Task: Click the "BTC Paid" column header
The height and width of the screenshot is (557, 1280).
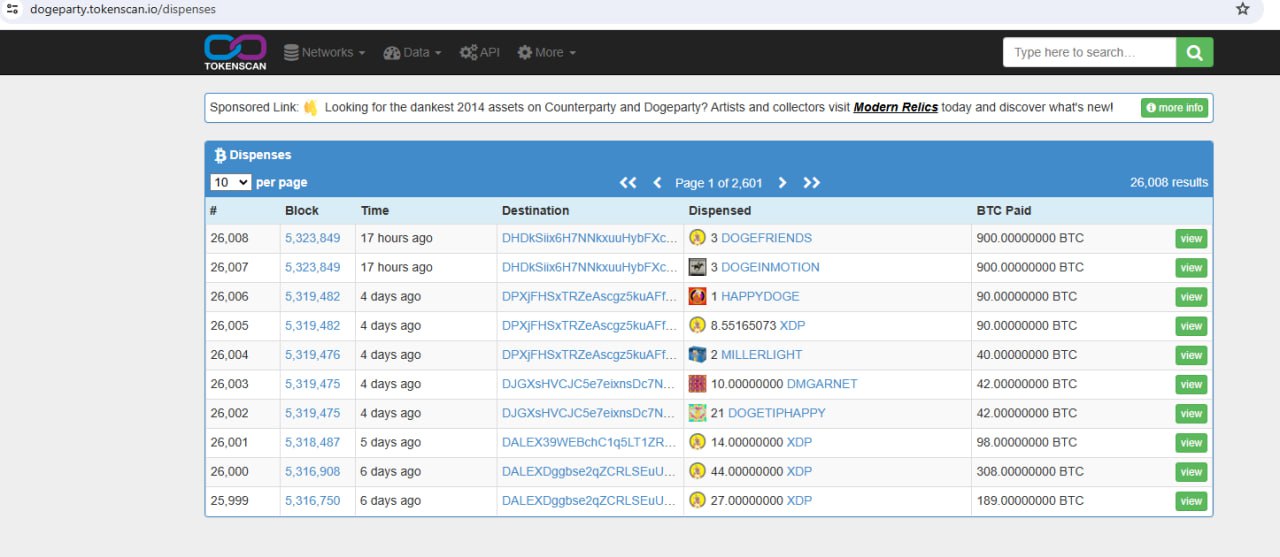Action: 1004,210
